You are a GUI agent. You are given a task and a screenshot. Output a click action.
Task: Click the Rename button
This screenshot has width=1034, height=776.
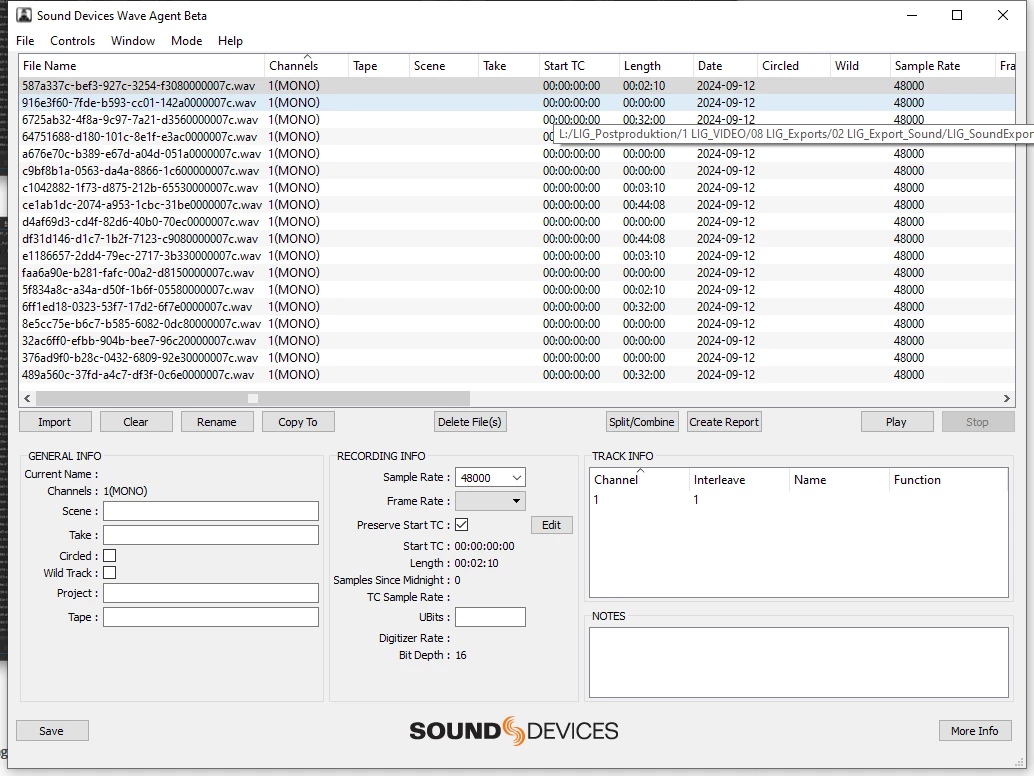pyautogui.click(x=217, y=422)
